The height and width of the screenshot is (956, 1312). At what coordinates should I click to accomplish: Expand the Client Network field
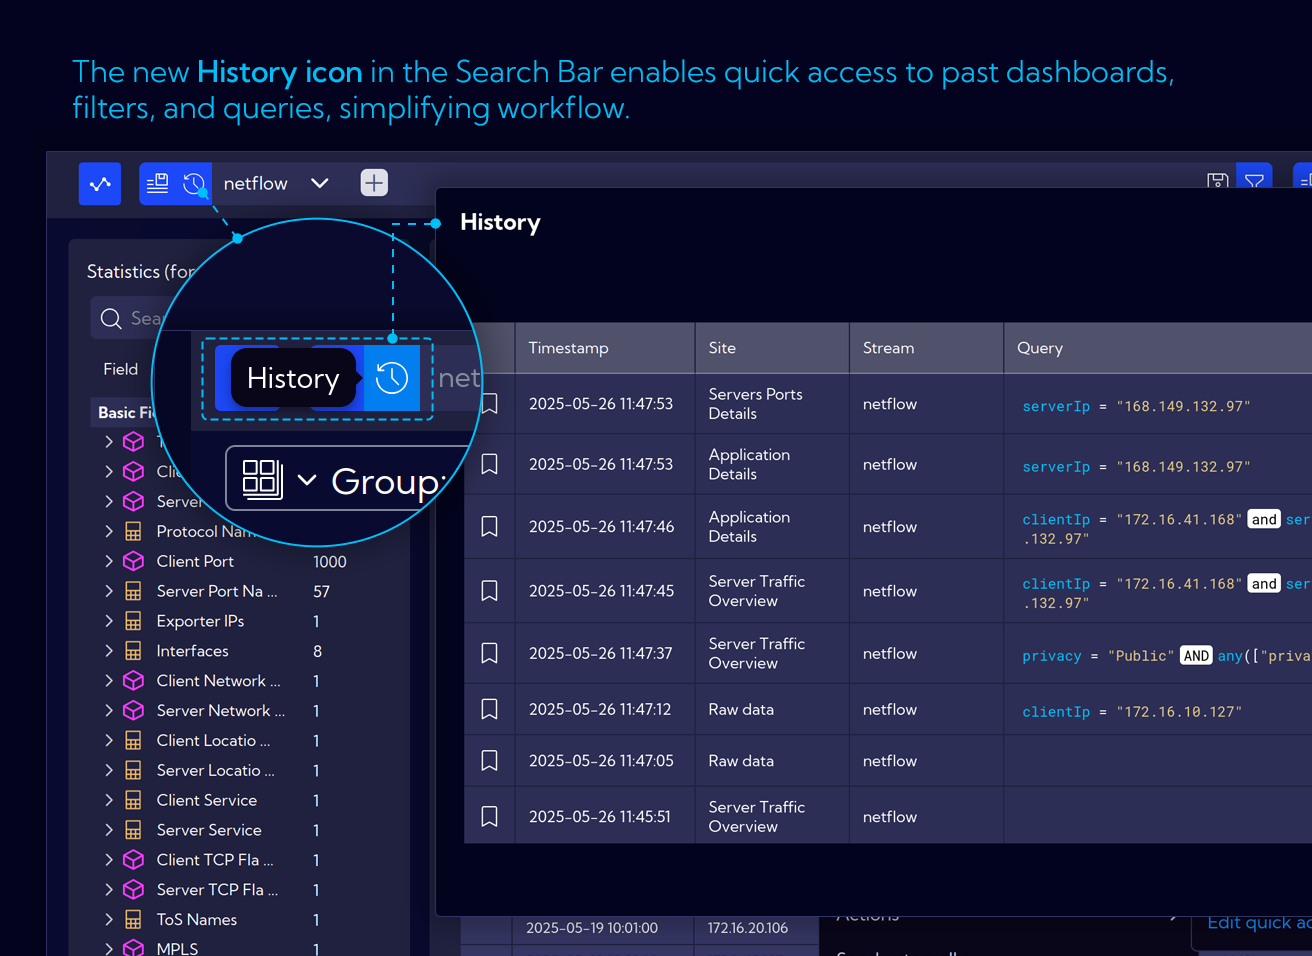[109, 680]
